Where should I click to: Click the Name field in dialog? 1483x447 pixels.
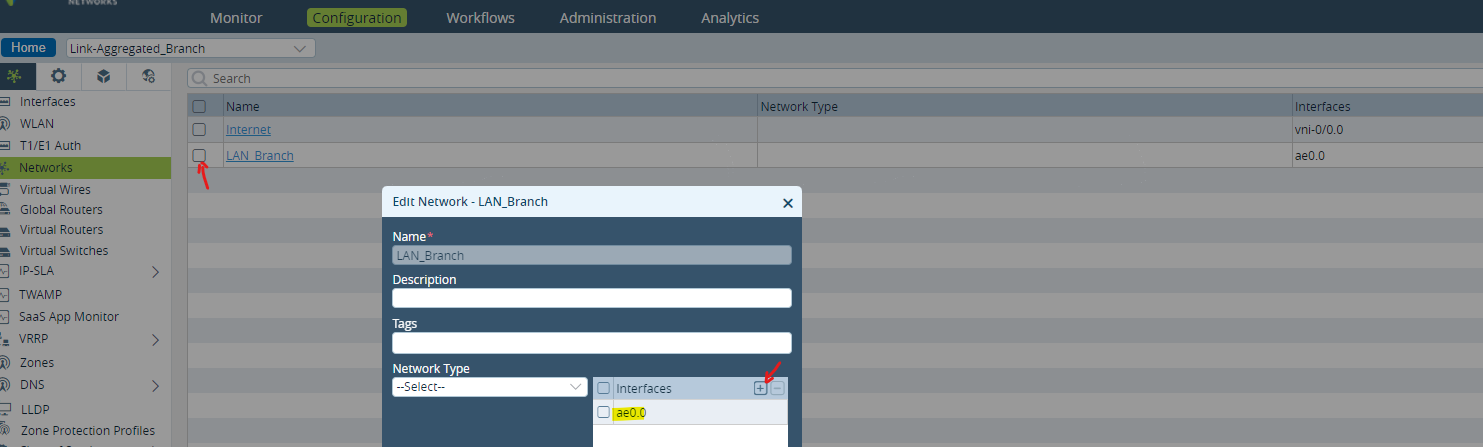point(592,255)
